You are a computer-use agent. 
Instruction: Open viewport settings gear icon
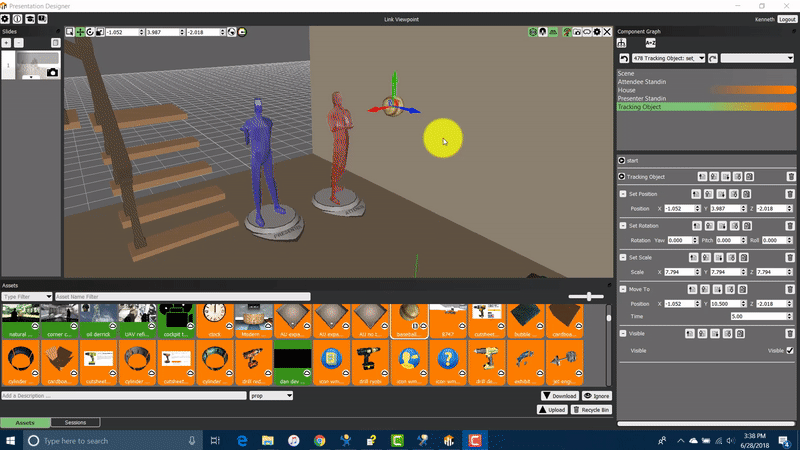pyautogui.click(x=597, y=32)
